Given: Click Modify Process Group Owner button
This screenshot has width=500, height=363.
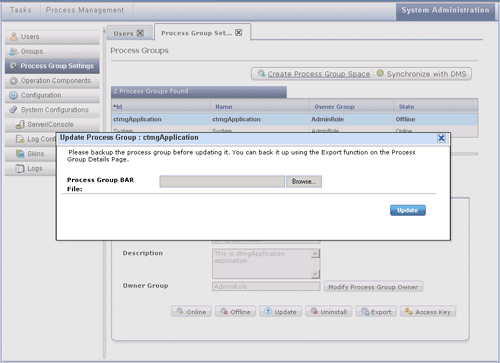Looking at the screenshot, I should click(373, 287).
